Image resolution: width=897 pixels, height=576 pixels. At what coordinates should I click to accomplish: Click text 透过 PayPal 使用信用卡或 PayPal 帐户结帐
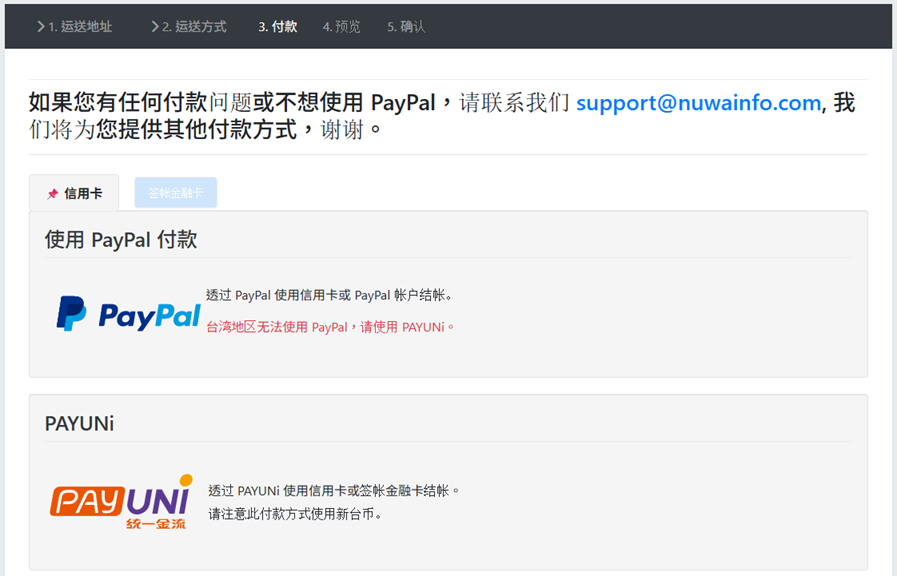[329, 295]
